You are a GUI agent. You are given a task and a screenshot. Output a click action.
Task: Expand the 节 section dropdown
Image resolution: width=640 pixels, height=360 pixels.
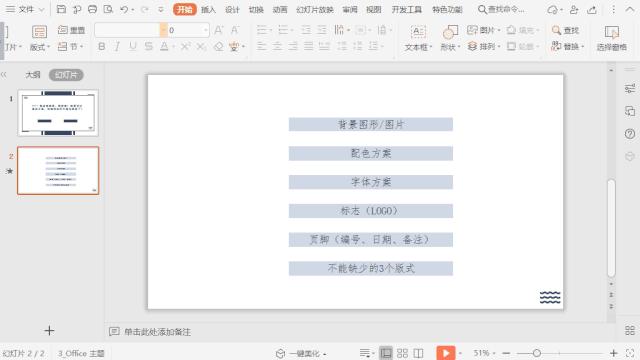click(x=82, y=47)
